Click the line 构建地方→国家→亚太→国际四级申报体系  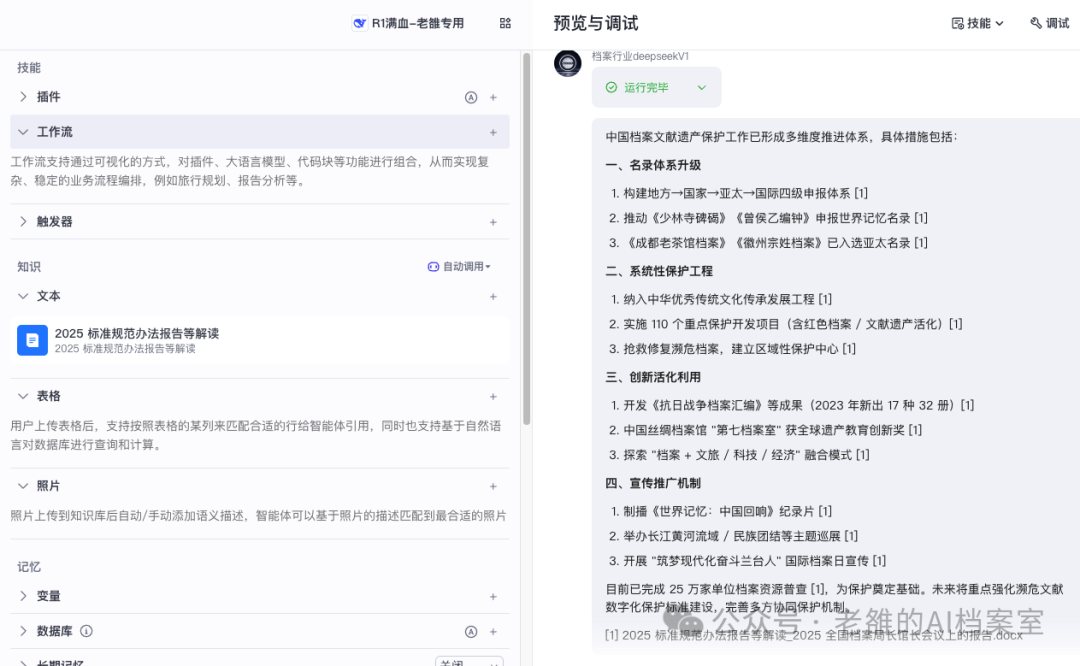pyautogui.click(x=745, y=194)
